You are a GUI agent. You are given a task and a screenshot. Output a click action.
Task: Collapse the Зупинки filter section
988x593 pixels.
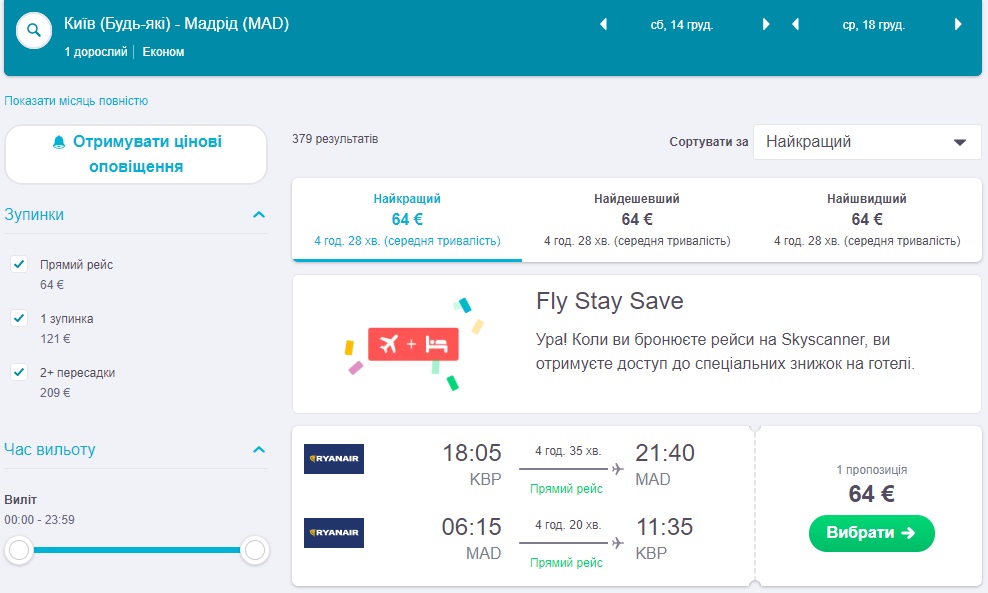pyautogui.click(x=259, y=215)
